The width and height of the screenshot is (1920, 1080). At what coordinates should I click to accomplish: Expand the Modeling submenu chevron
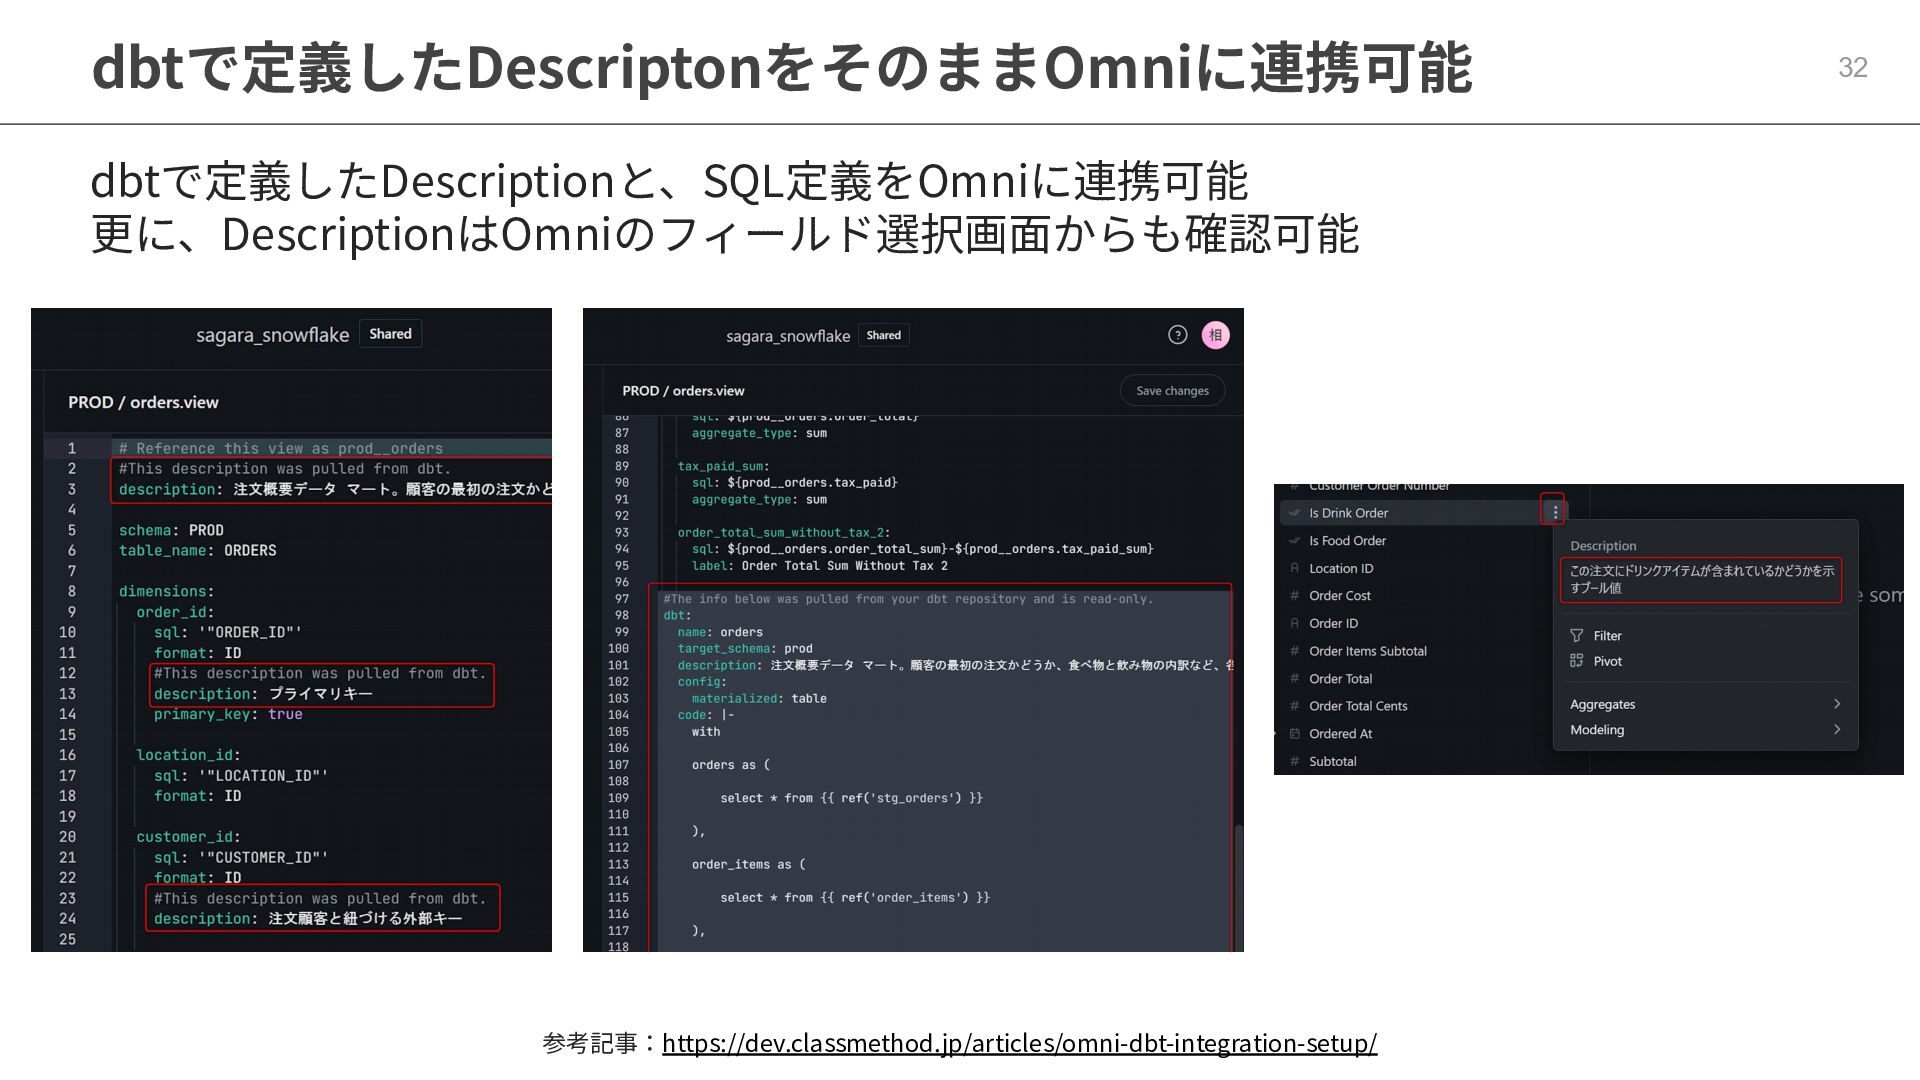pos(1836,730)
